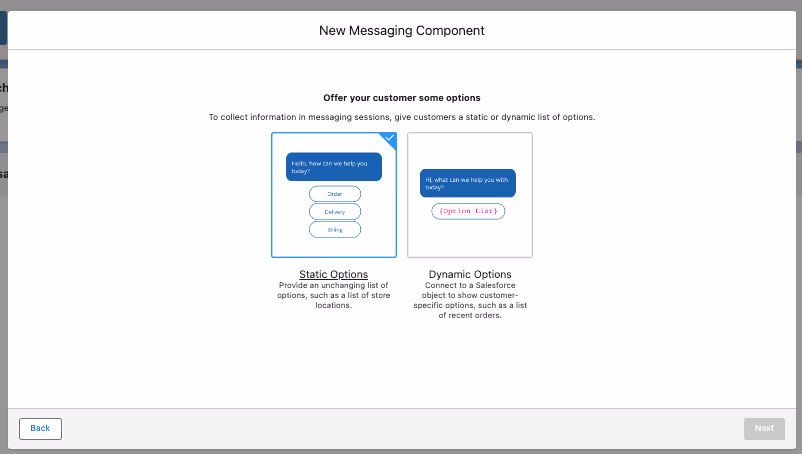Click the disabled Next button
The image size is (802, 454).
click(764, 428)
